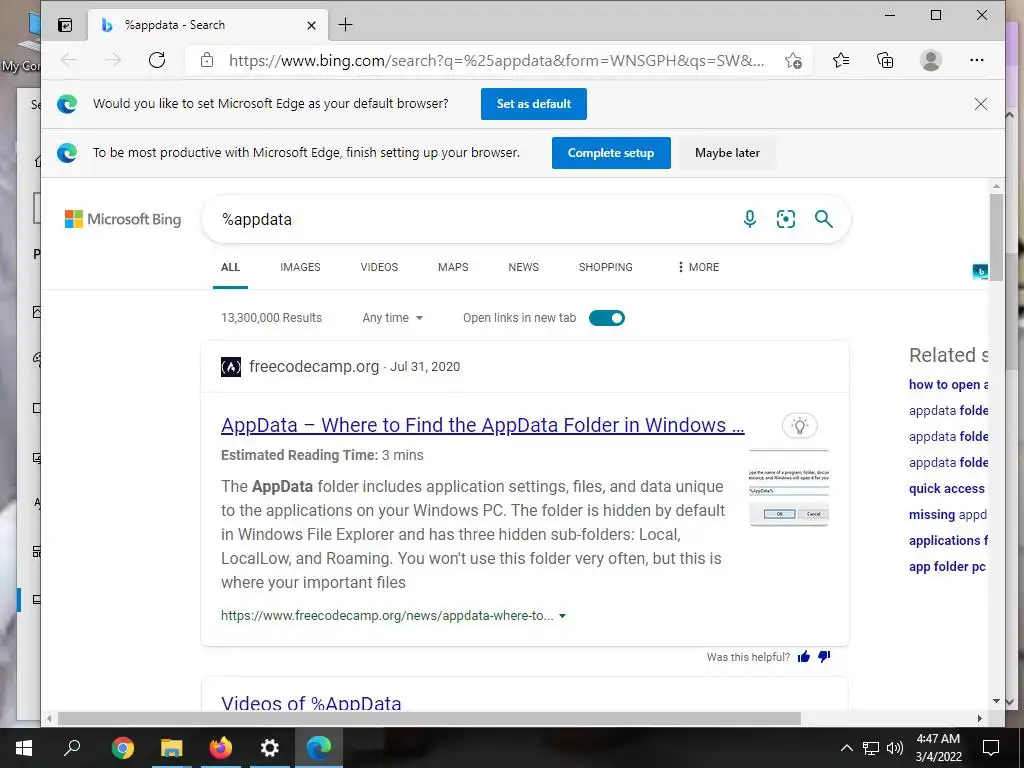The height and width of the screenshot is (768, 1024).
Task: Open the Run dialog thumbnail image
Action: click(x=789, y=488)
